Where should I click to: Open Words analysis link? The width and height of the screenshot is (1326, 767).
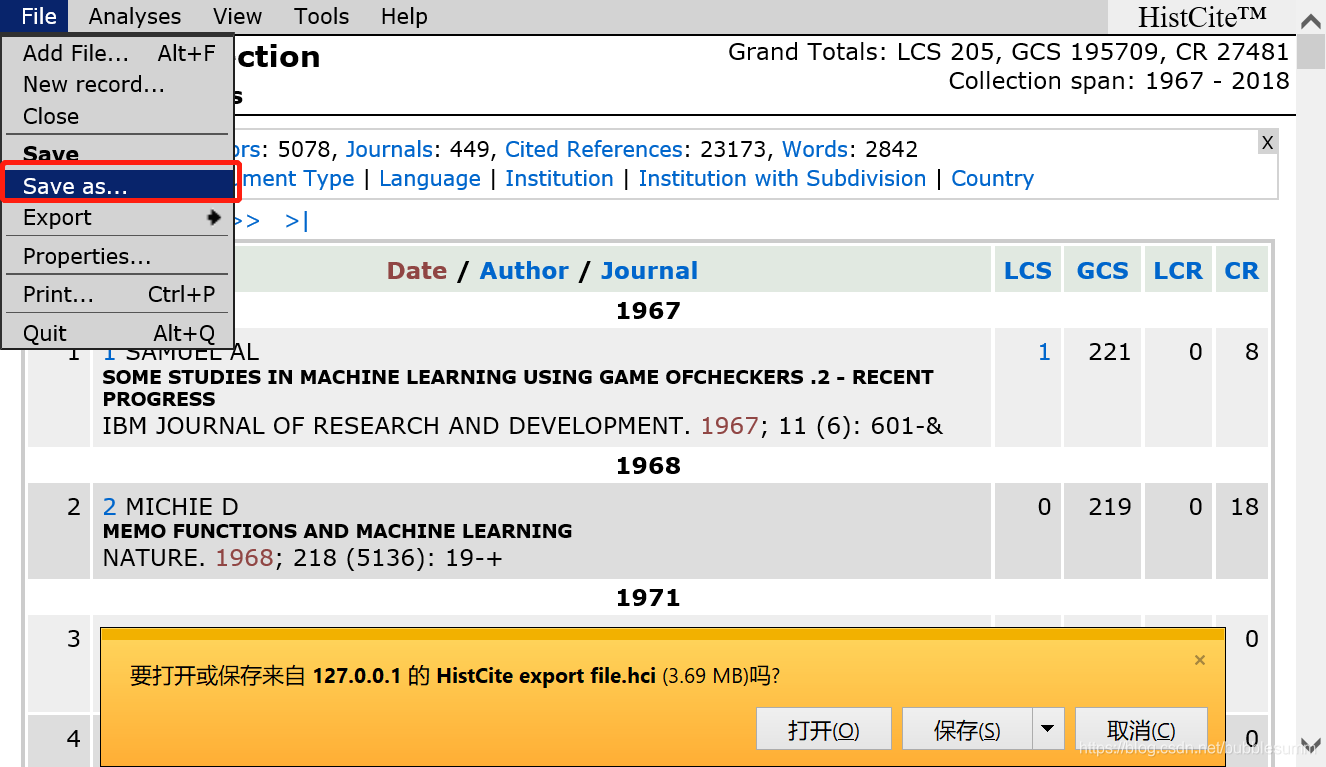[815, 150]
